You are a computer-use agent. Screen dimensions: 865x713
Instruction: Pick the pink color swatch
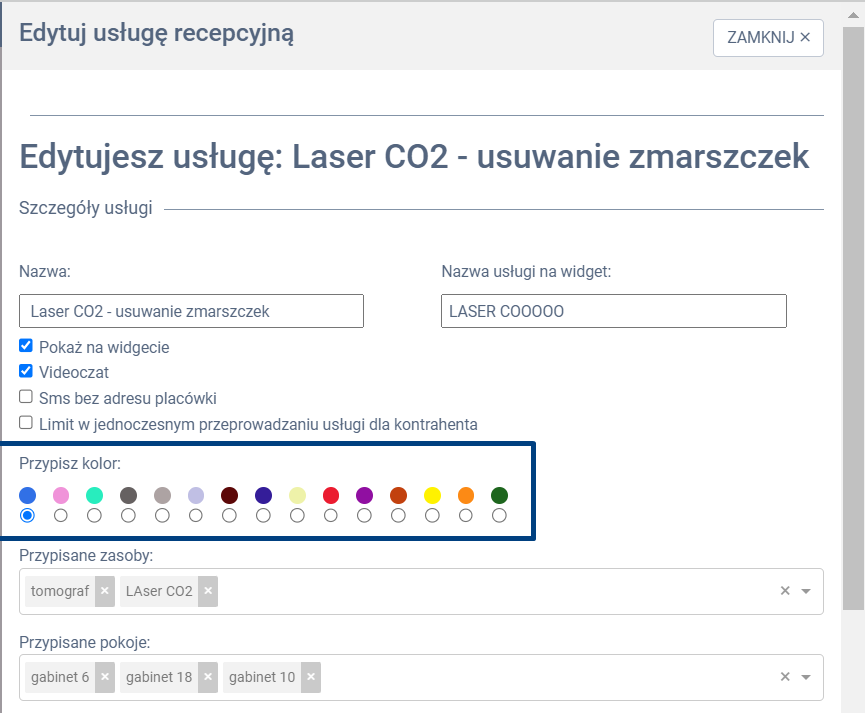61,495
